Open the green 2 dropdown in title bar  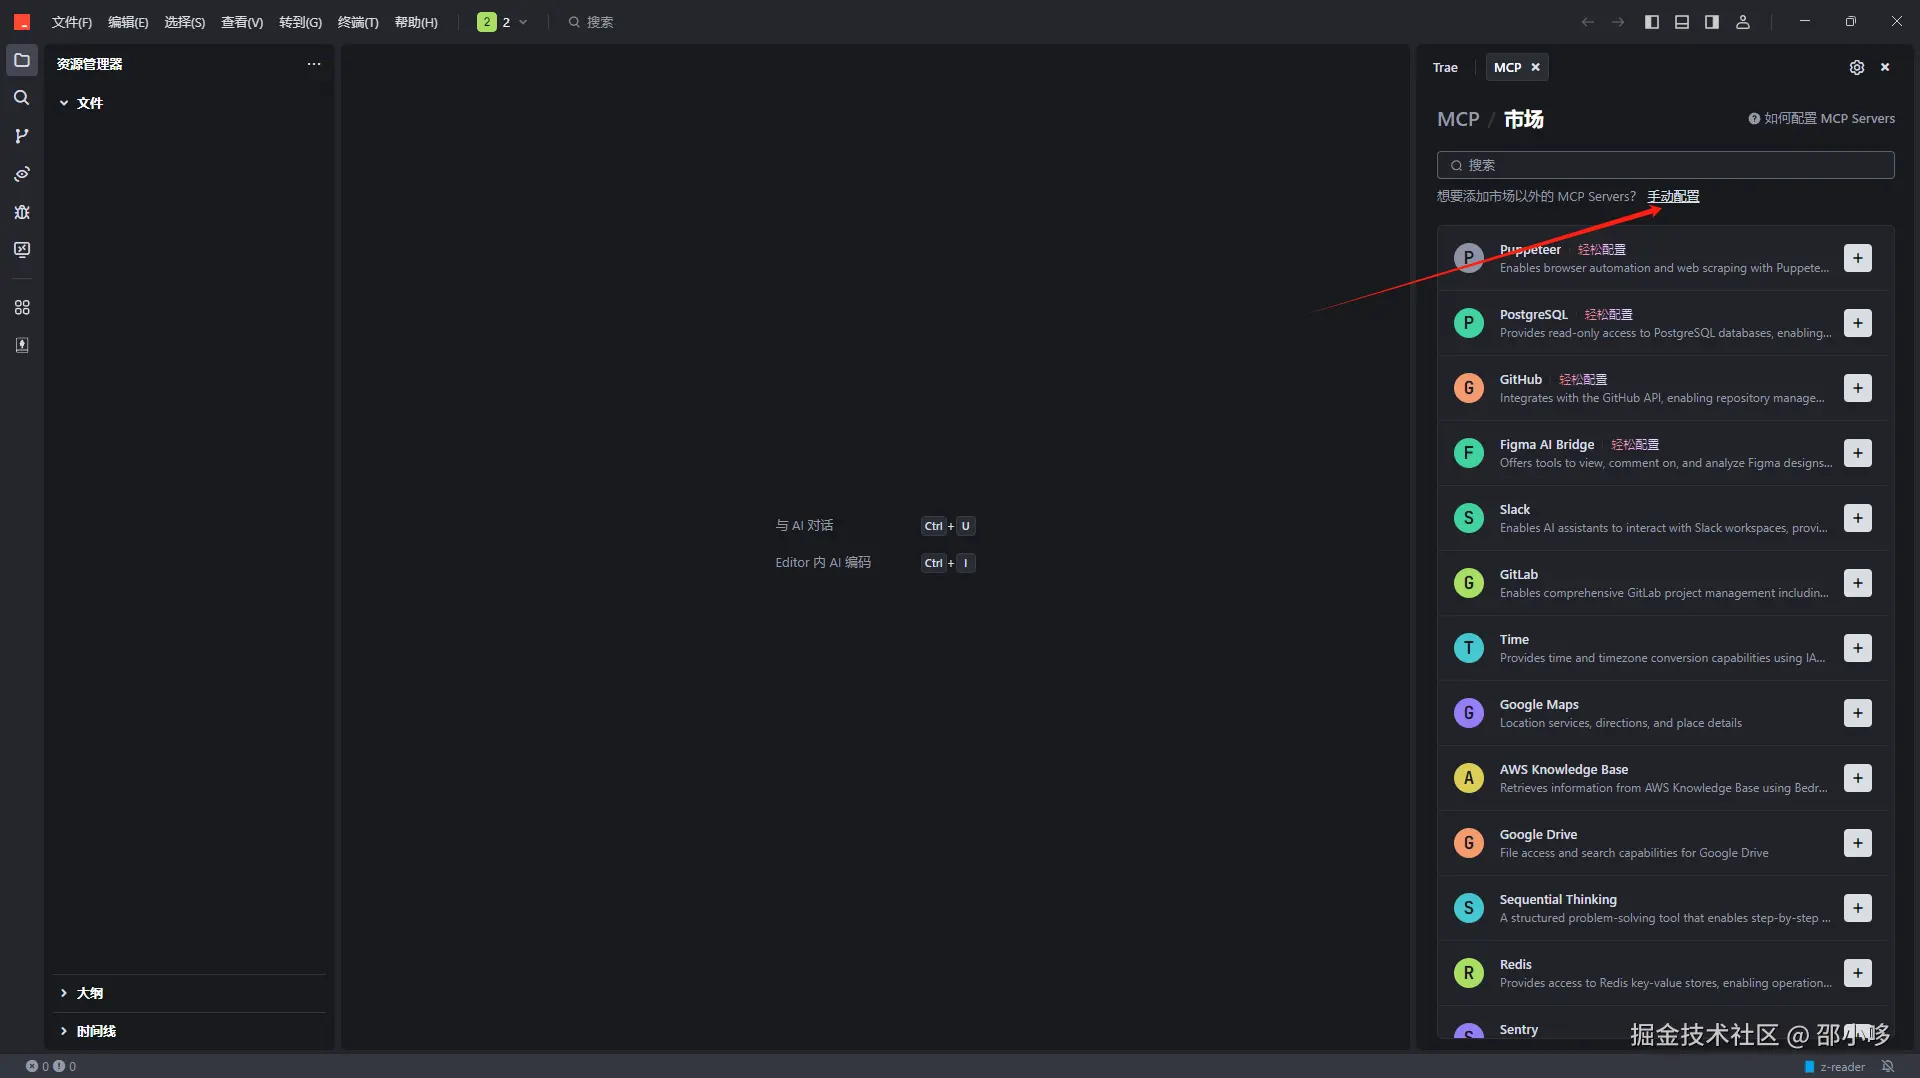502,22
